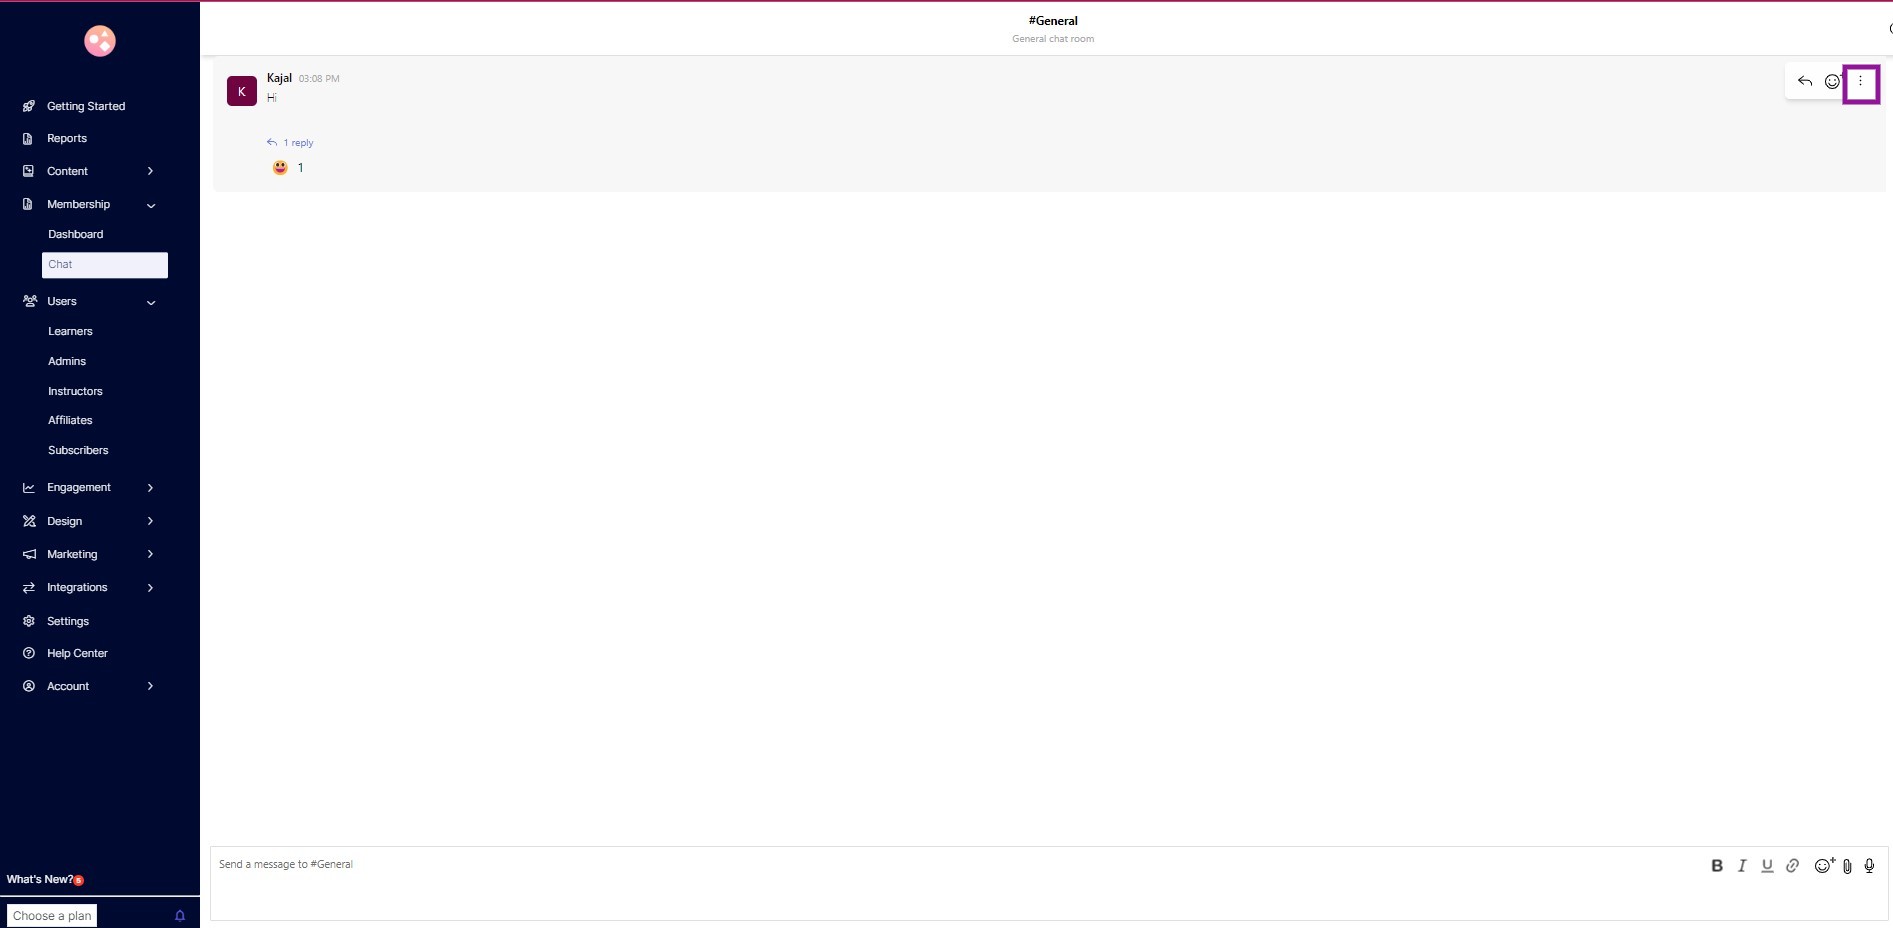Open the message more-options menu
The width and height of the screenshot is (1893, 928).
pos(1860,82)
